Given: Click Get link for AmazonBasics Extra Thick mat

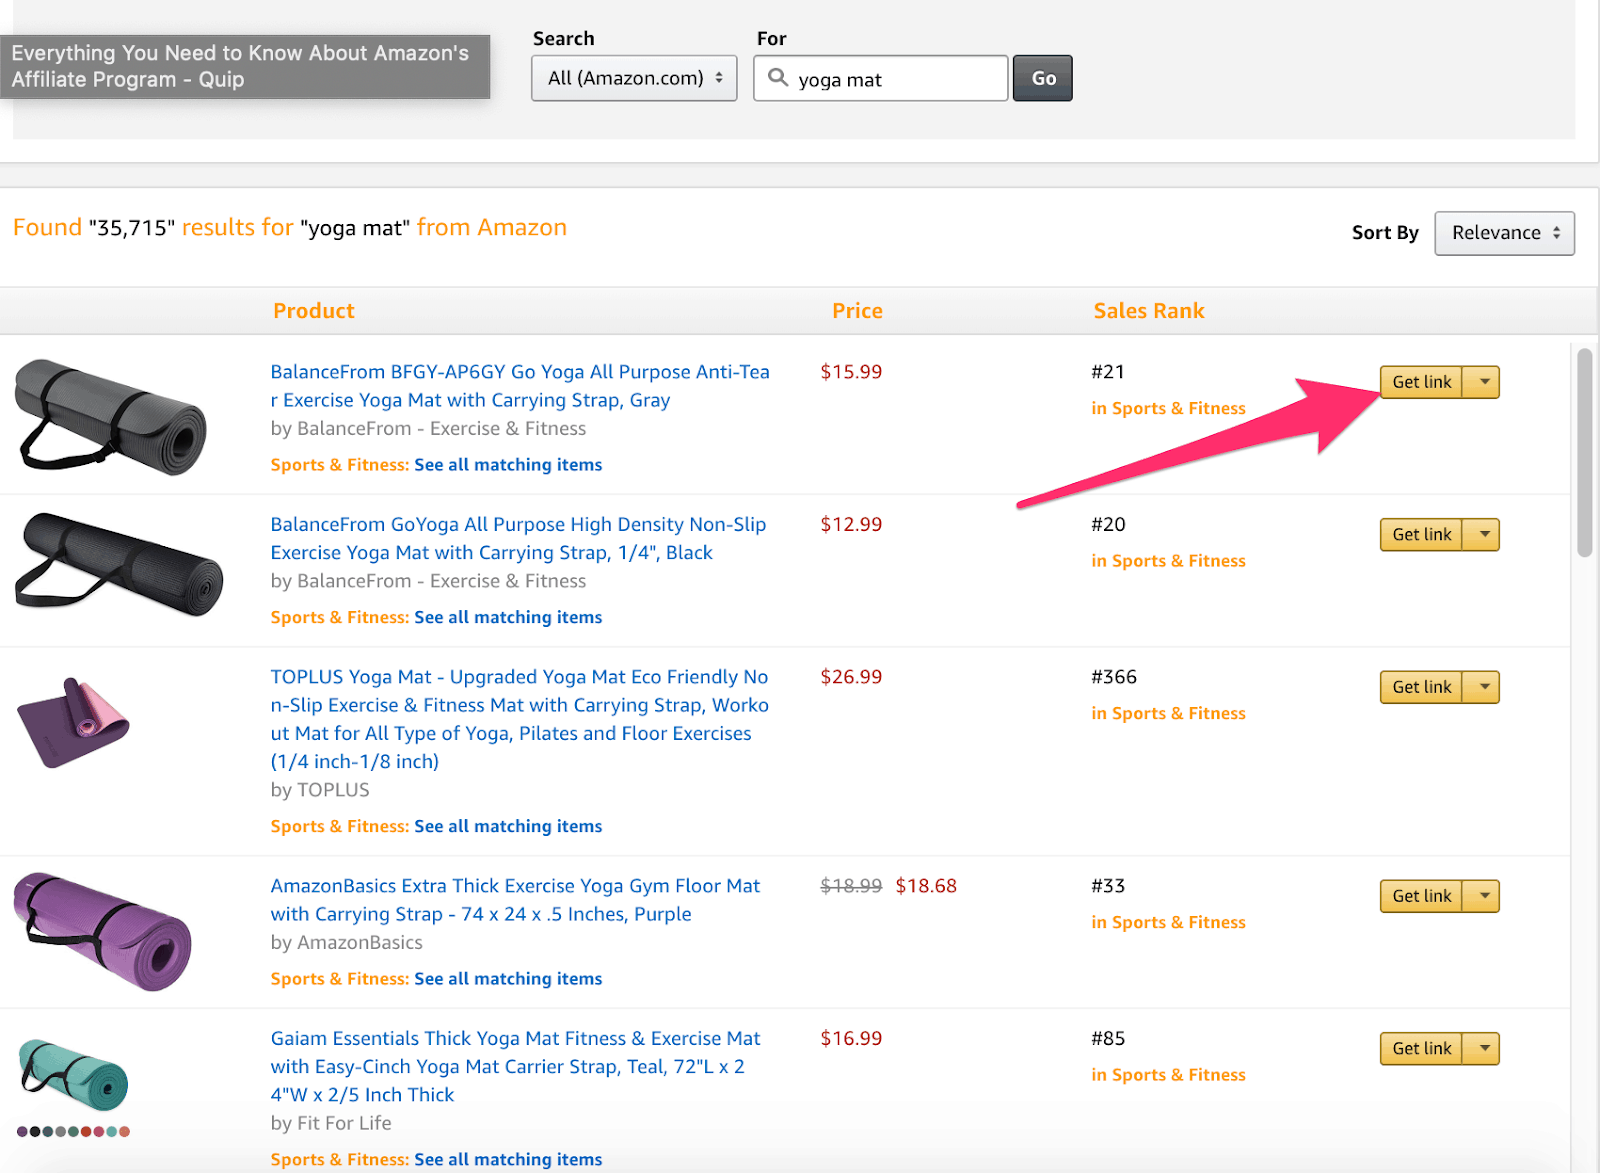Looking at the screenshot, I should [1421, 896].
